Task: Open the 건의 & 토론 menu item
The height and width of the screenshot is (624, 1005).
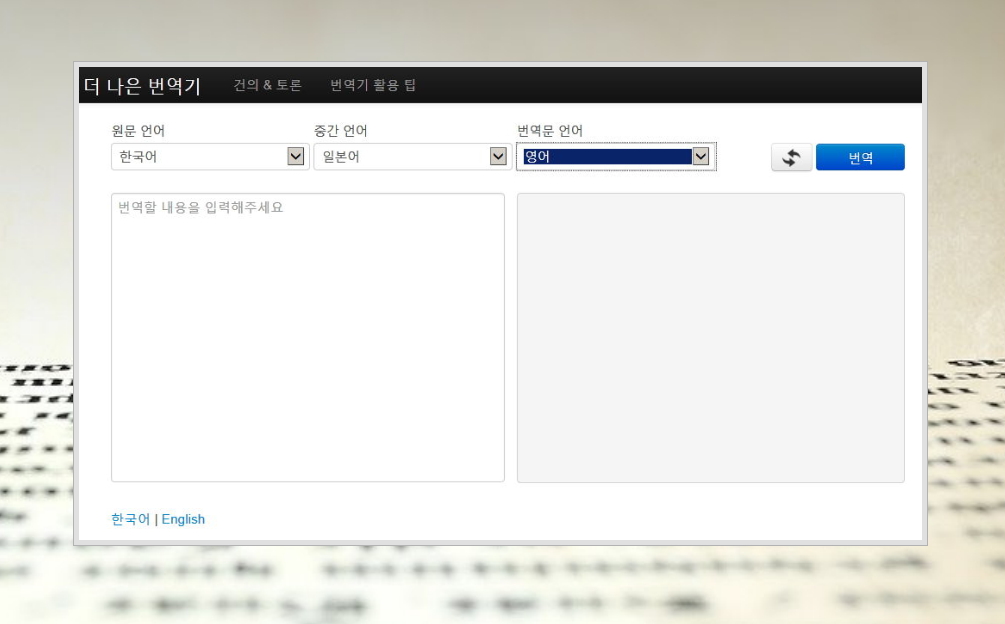Action: (267, 85)
